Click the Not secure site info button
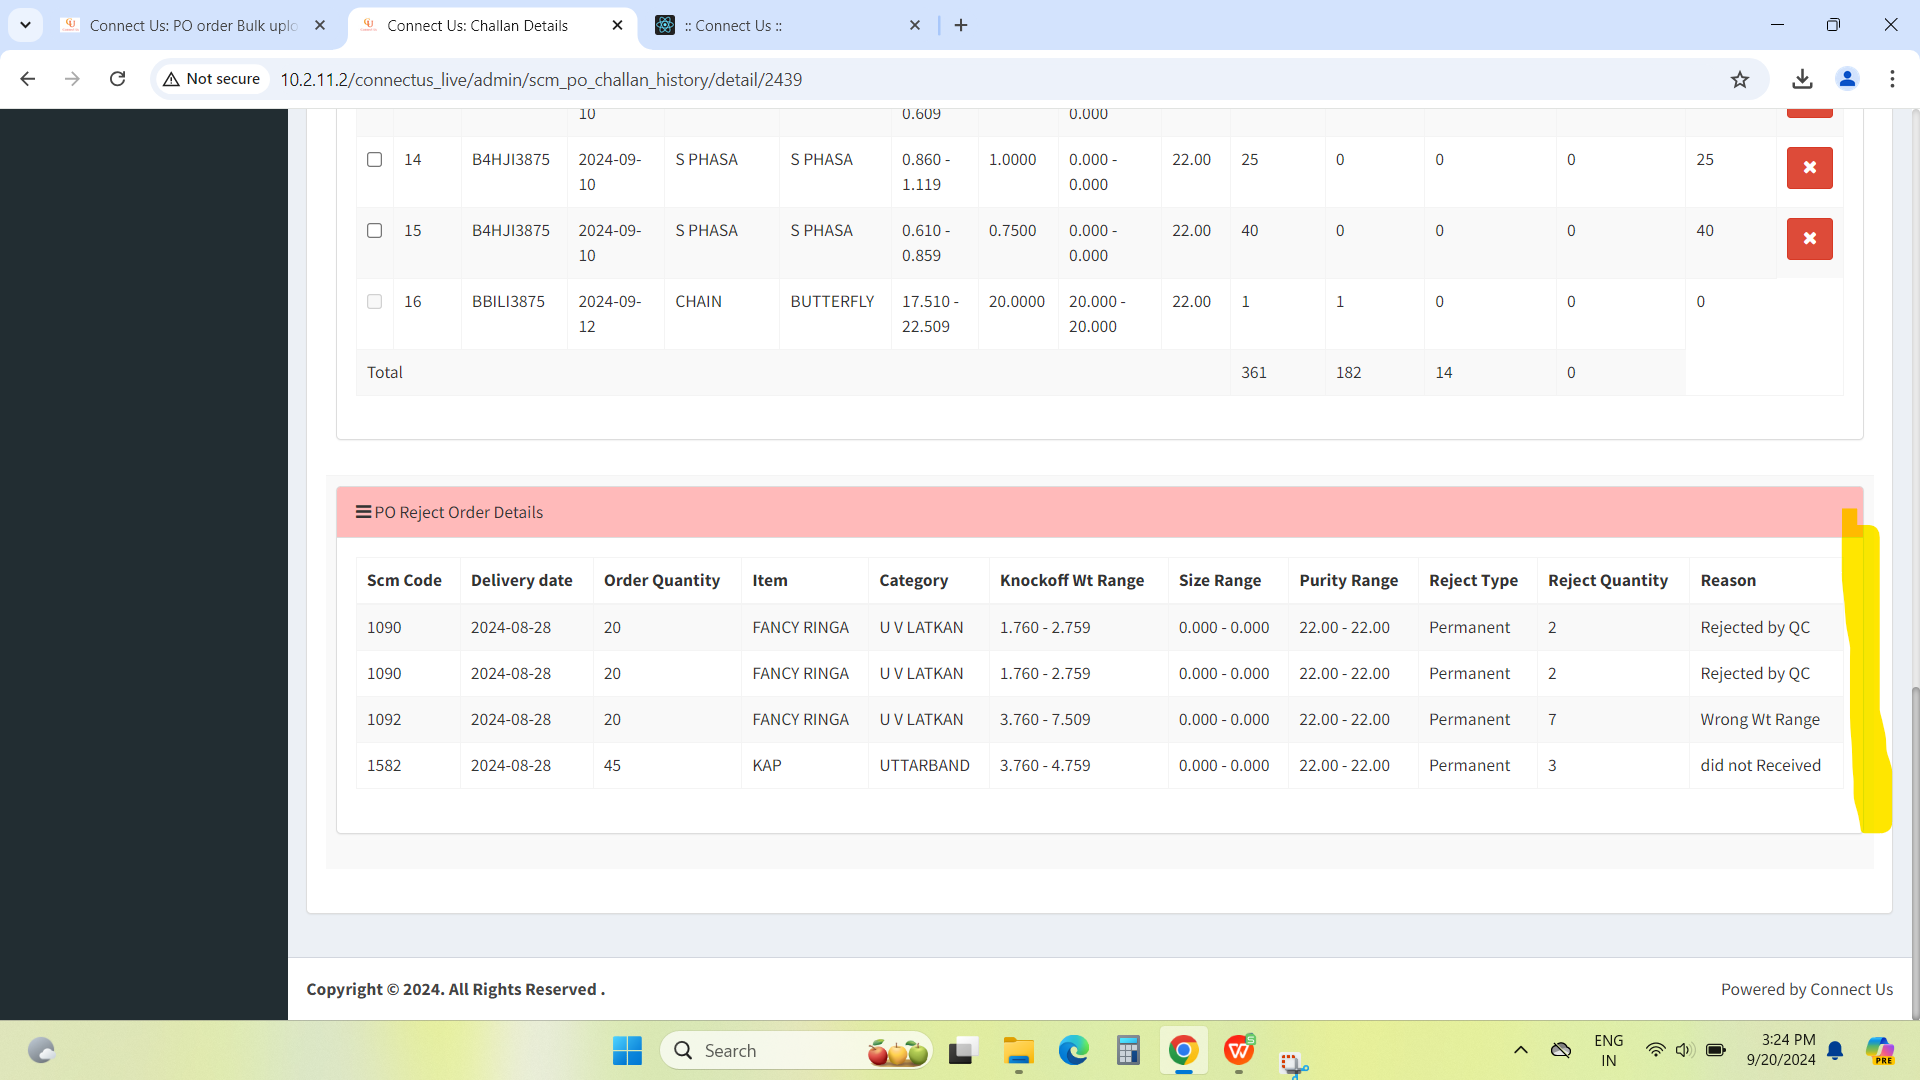 [x=212, y=79]
